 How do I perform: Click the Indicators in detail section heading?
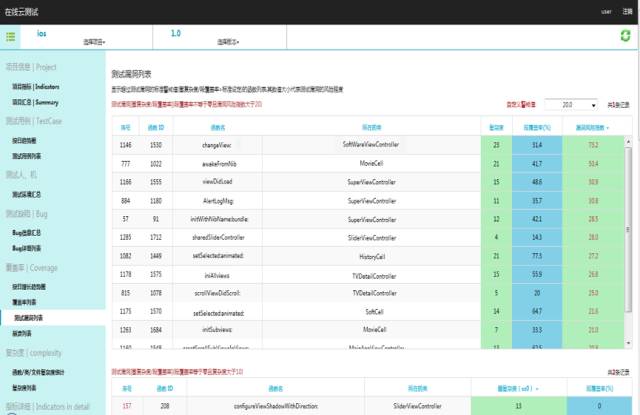pyautogui.click(x=47, y=407)
